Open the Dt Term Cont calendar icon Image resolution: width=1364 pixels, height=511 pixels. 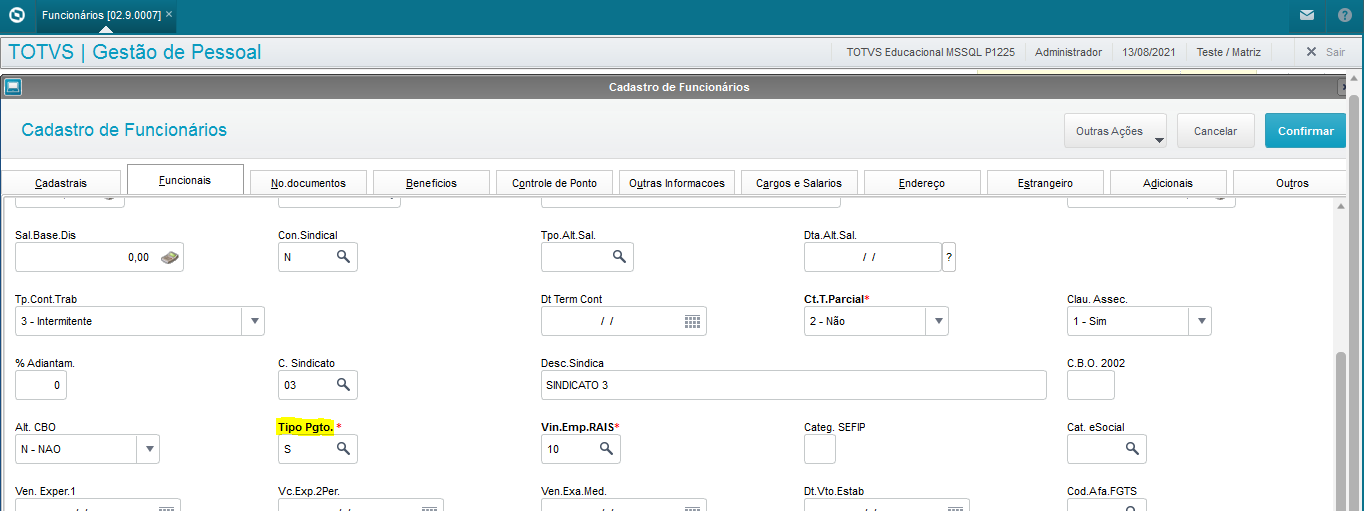point(693,321)
